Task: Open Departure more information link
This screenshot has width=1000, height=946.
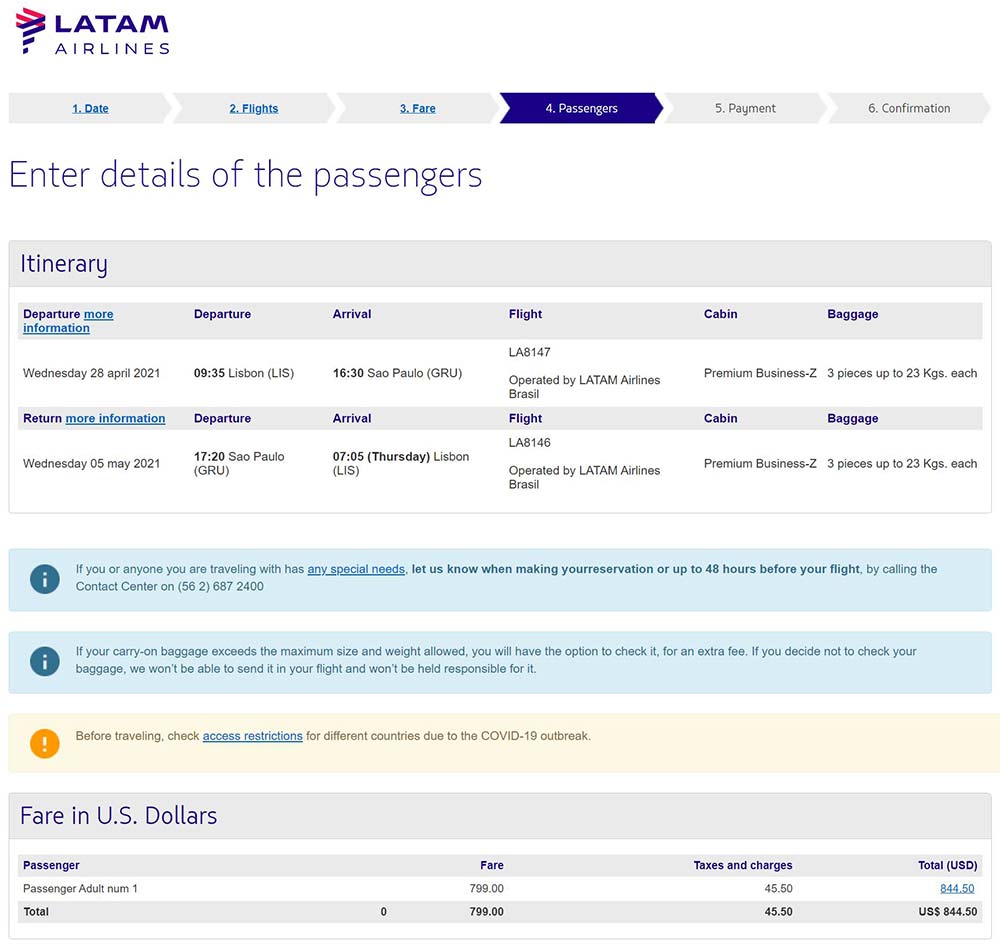Action: (68, 321)
